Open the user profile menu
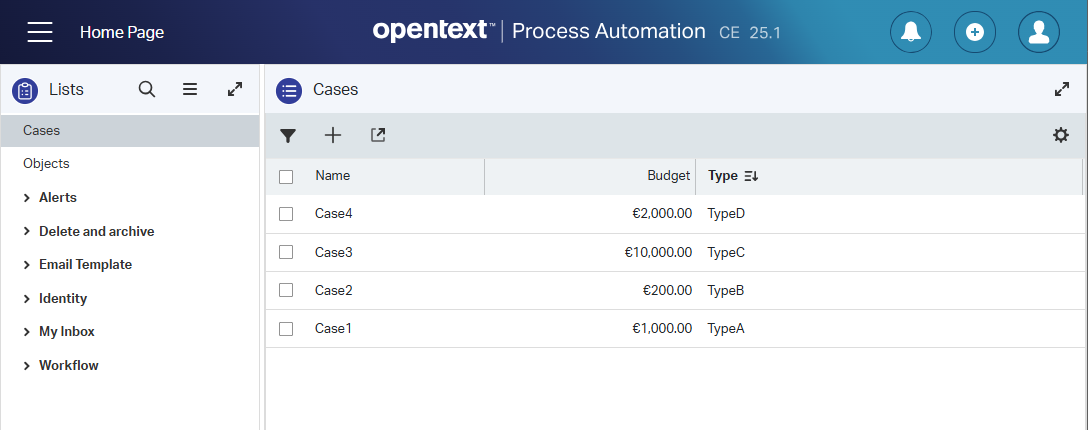Image resolution: width=1088 pixels, height=430 pixels. coord(1039,32)
